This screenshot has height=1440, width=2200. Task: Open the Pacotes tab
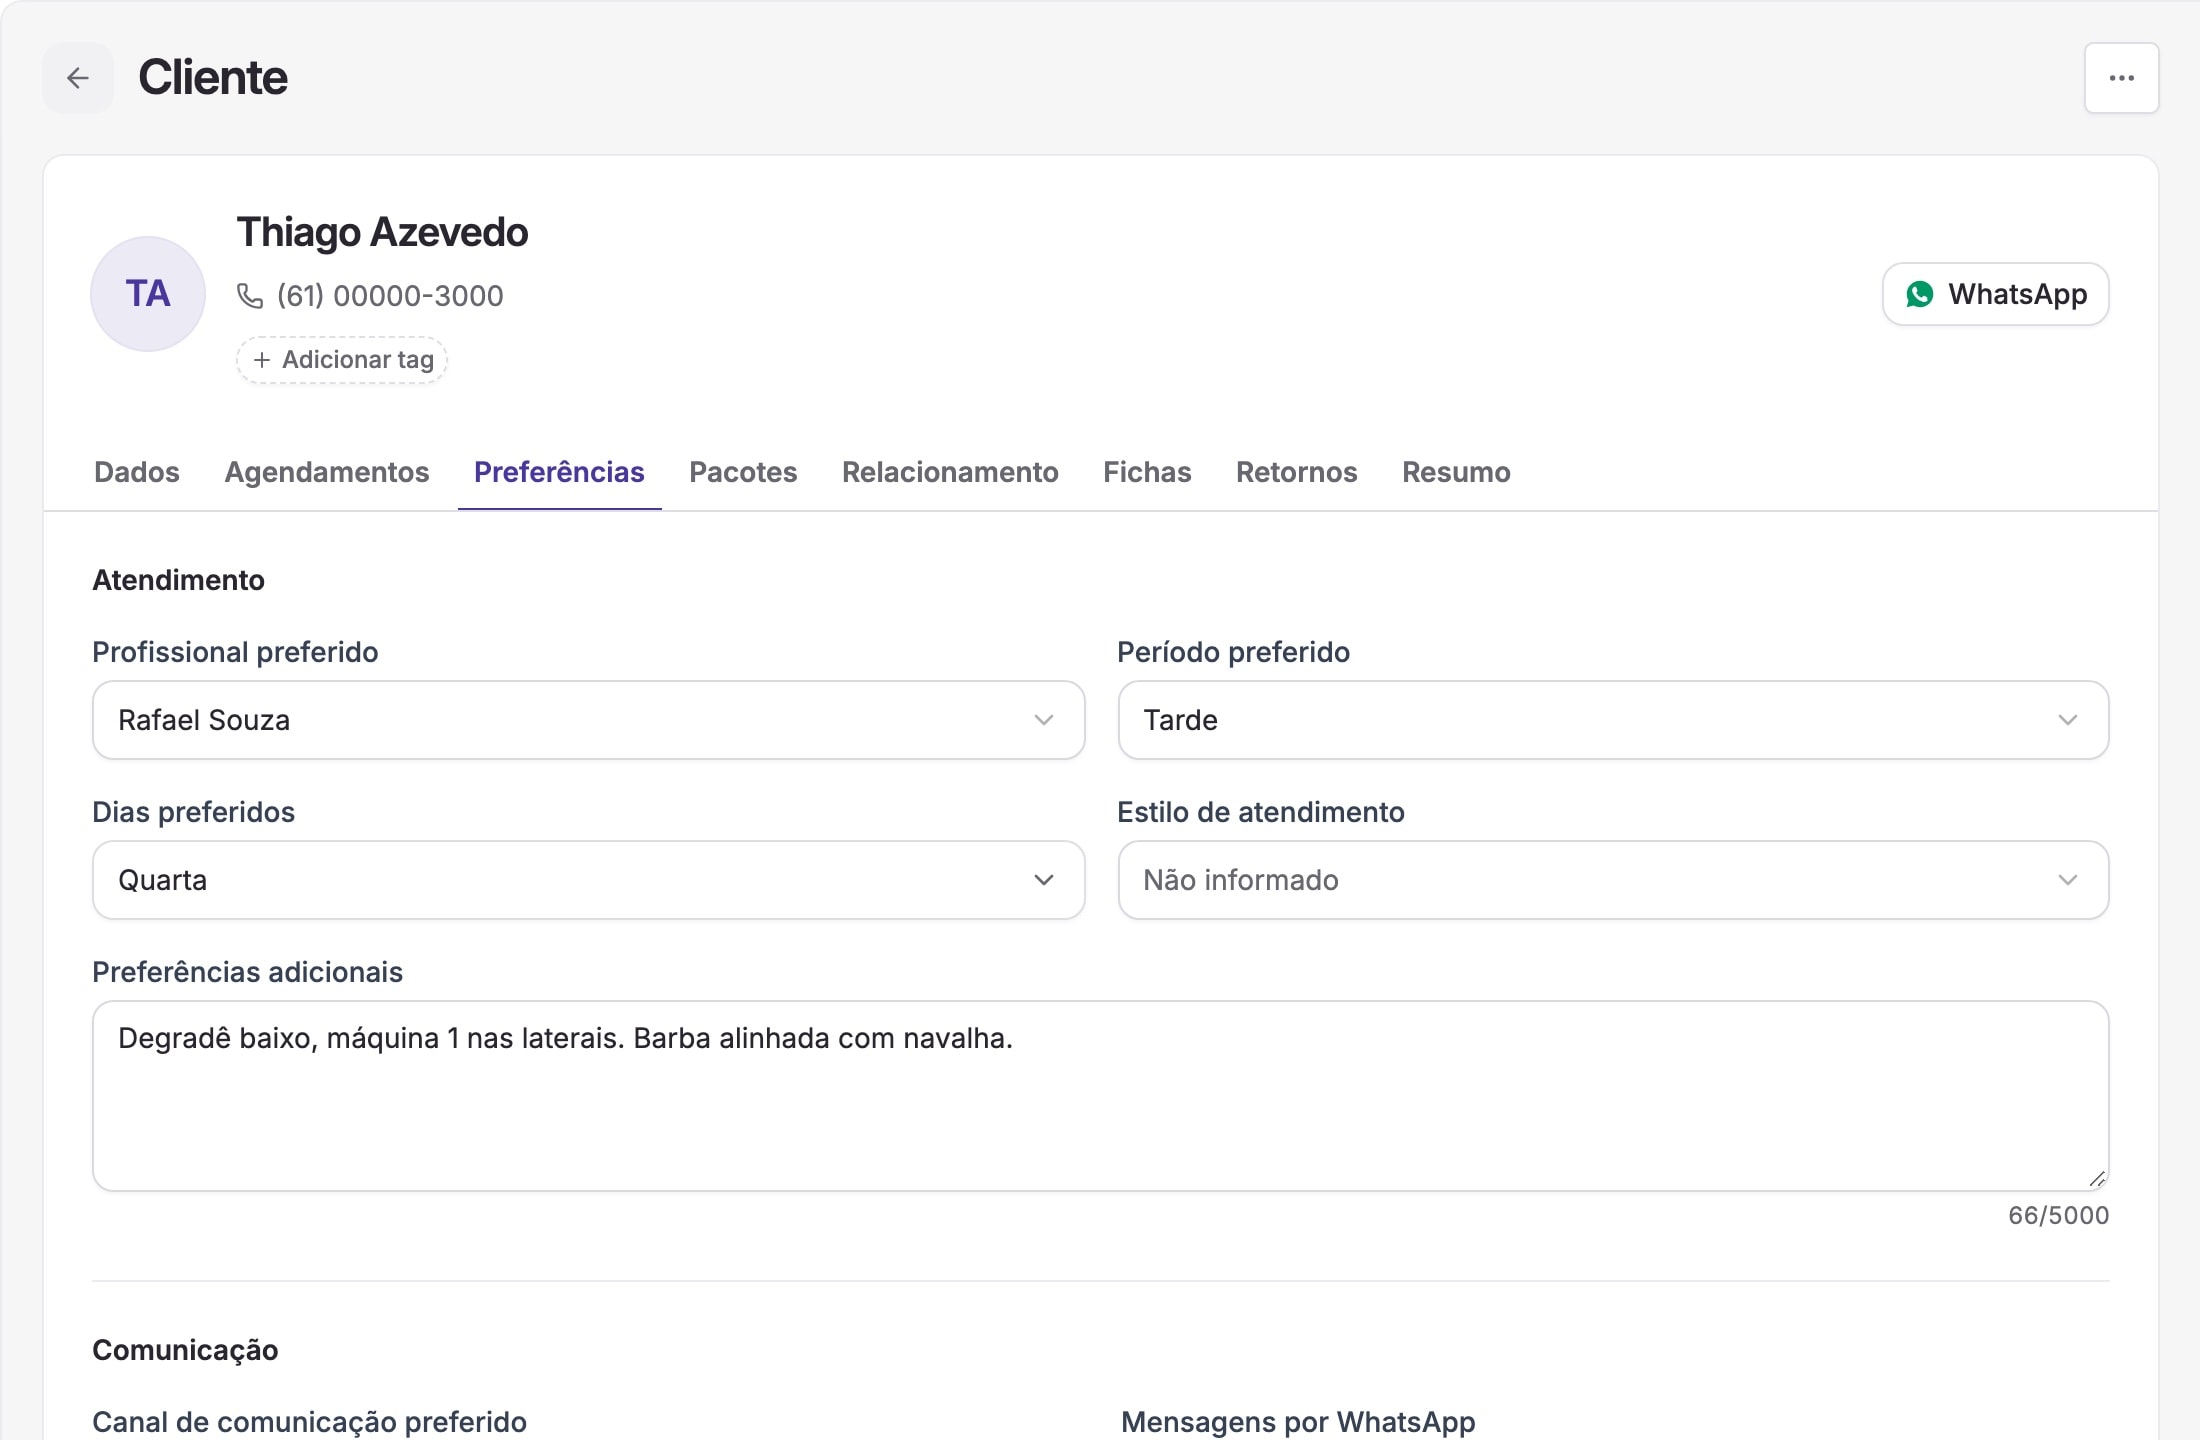(x=743, y=472)
